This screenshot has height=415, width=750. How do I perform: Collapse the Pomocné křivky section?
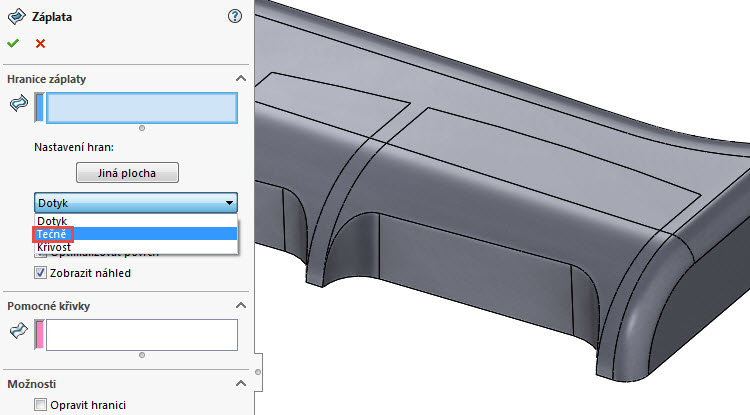(241, 305)
